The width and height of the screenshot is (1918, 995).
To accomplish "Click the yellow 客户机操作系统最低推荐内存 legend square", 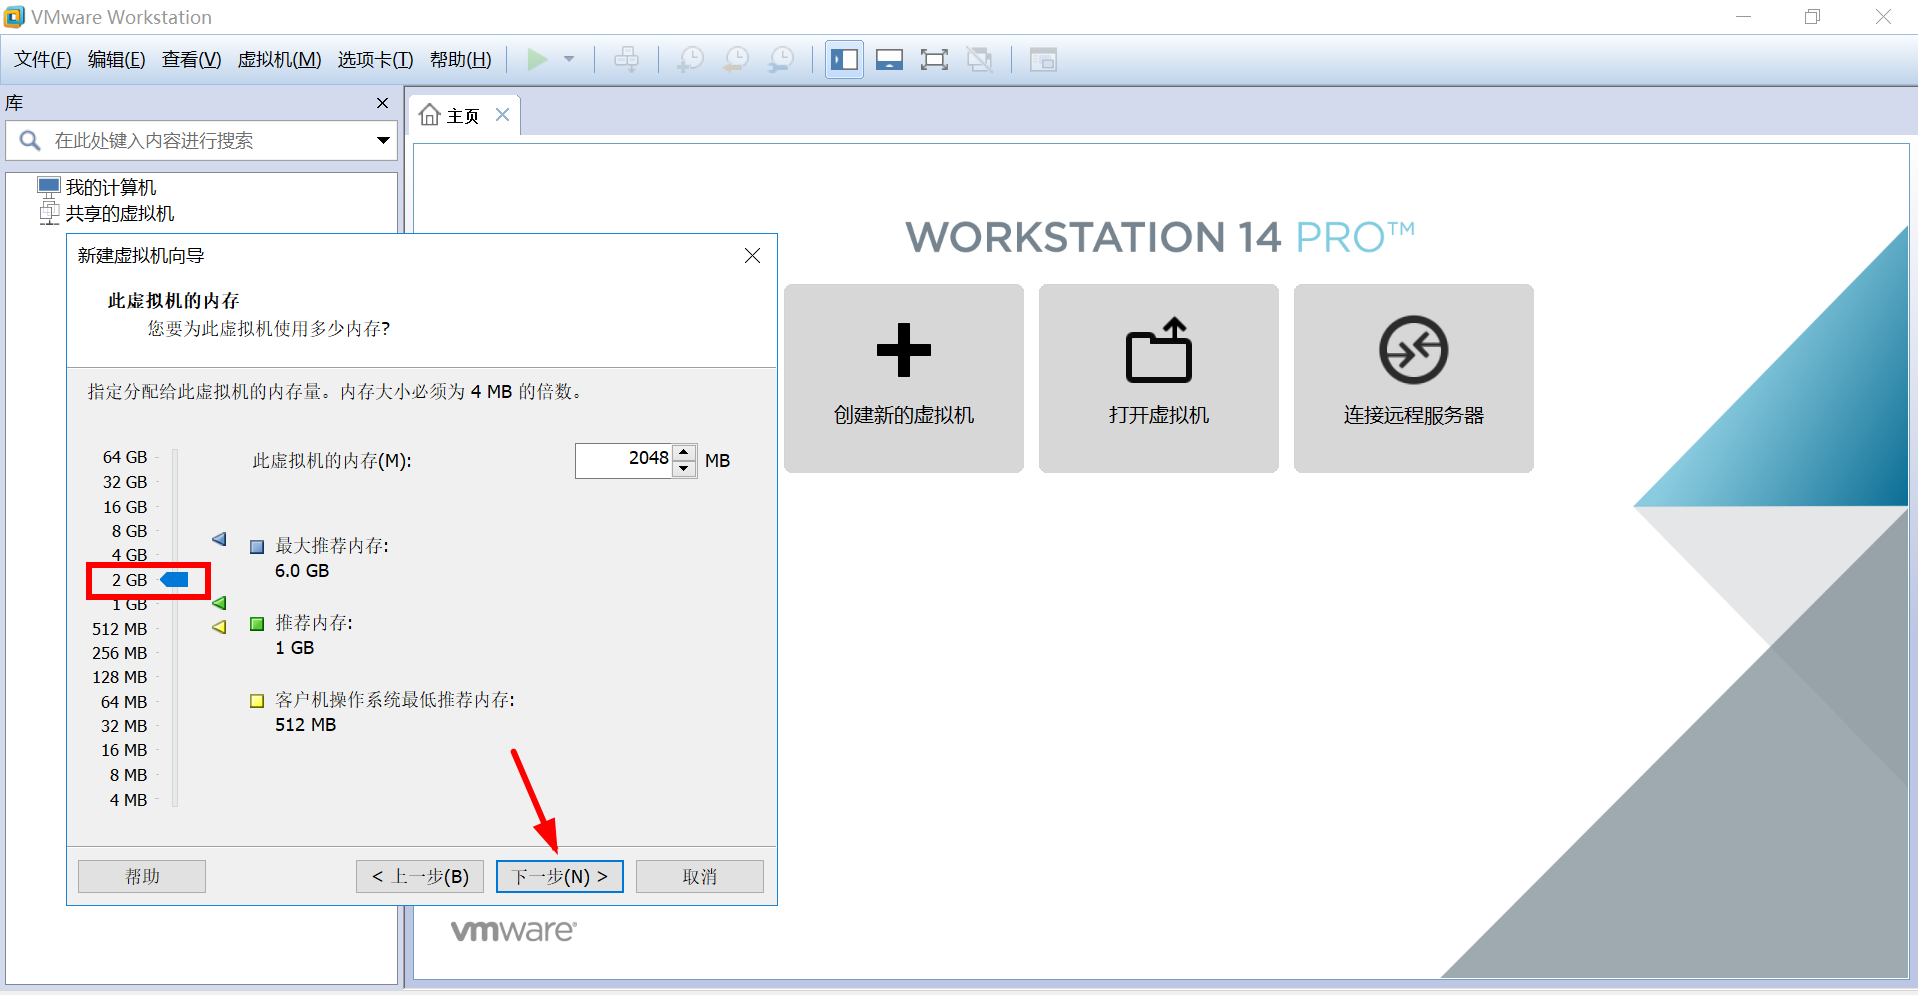I will coord(257,701).
